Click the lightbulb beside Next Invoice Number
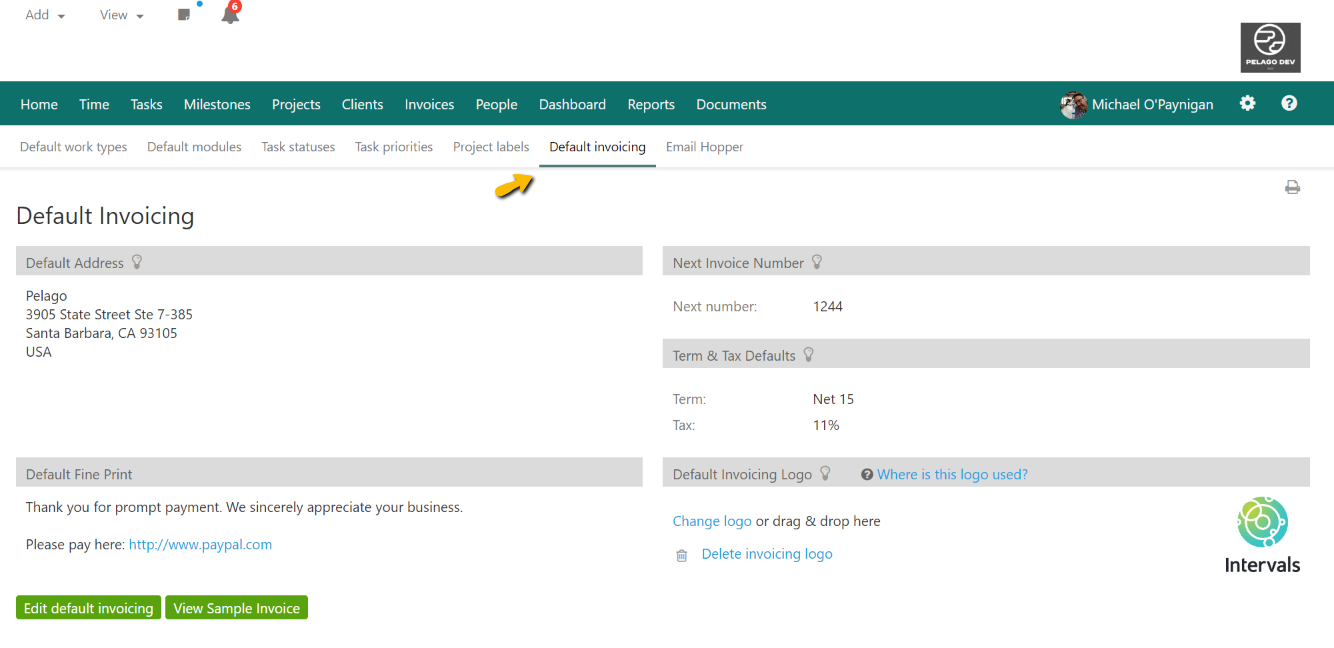 [x=817, y=262]
